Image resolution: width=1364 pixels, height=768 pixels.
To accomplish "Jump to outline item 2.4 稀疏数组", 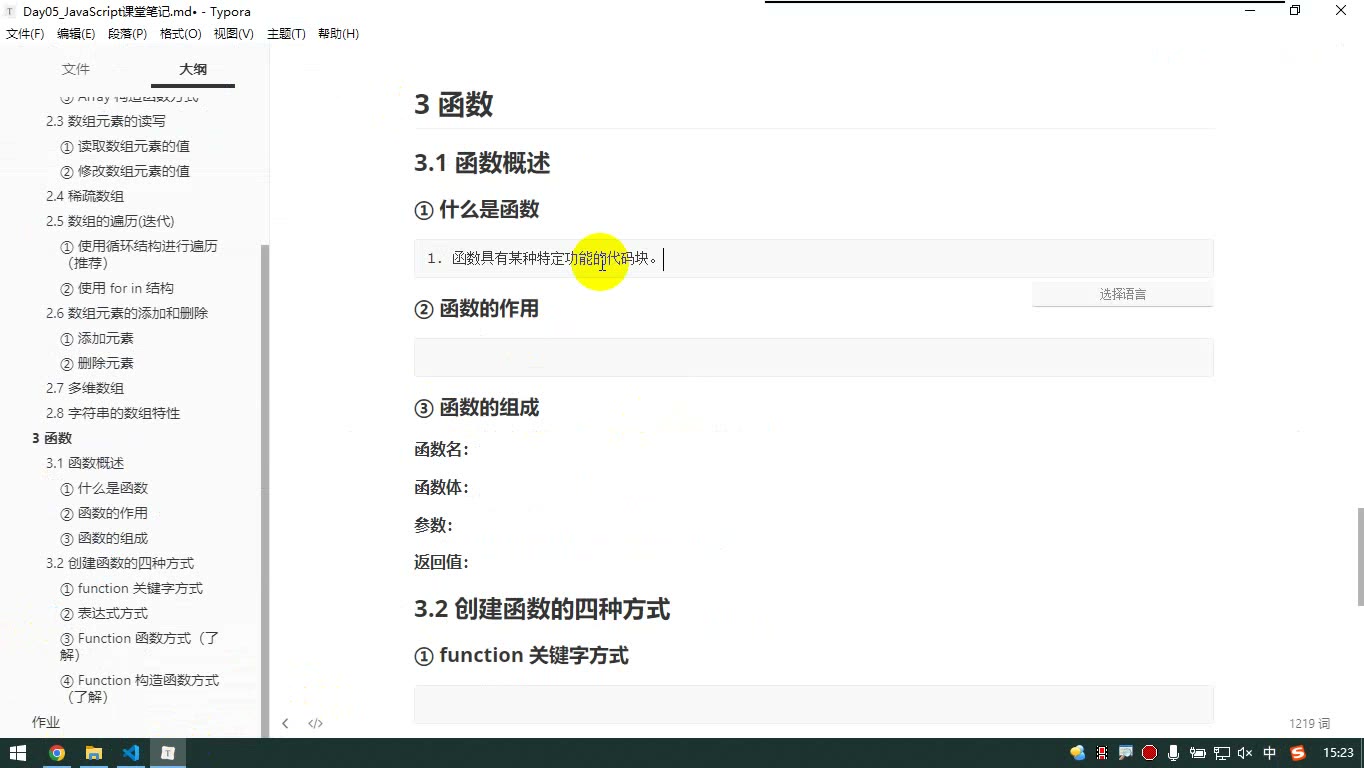I will [85, 196].
